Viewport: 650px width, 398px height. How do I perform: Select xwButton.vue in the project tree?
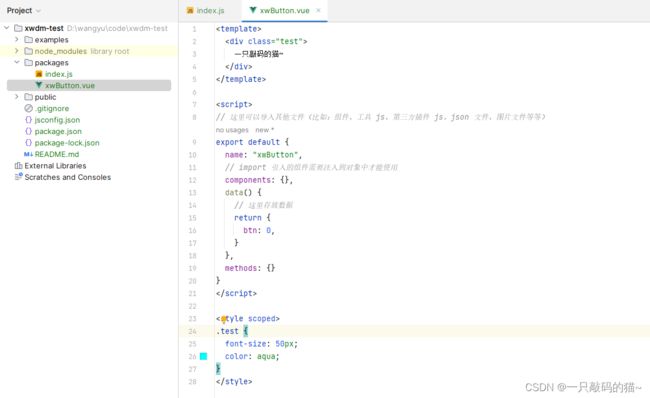pyautogui.click(x=70, y=85)
